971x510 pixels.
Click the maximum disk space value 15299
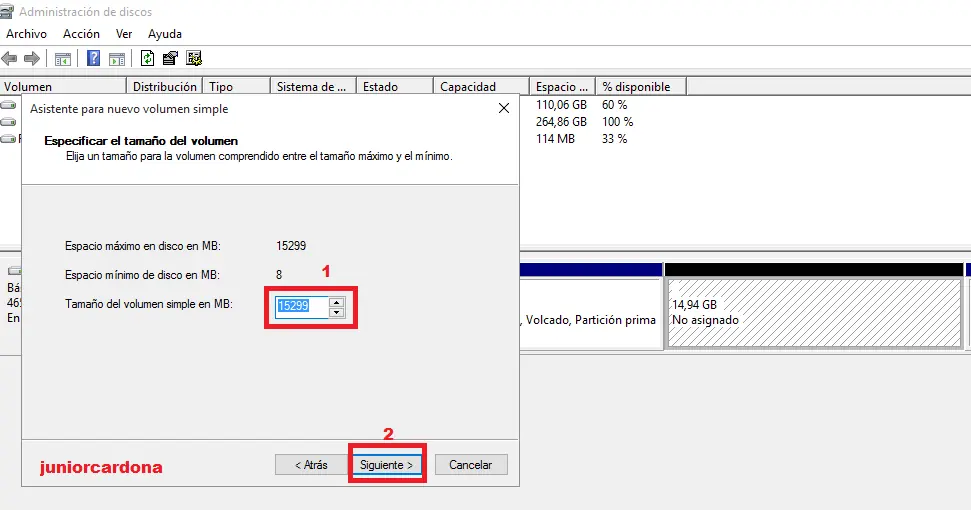point(291,246)
